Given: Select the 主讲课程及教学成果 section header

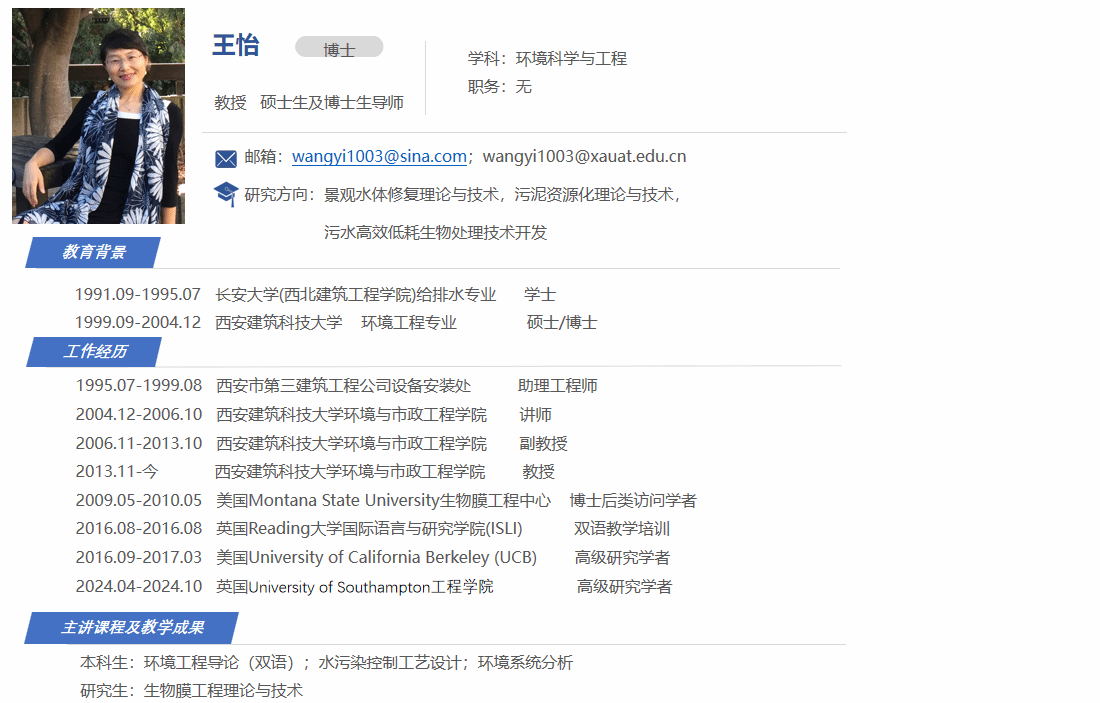Looking at the screenshot, I should pyautogui.click(x=132, y=628).
